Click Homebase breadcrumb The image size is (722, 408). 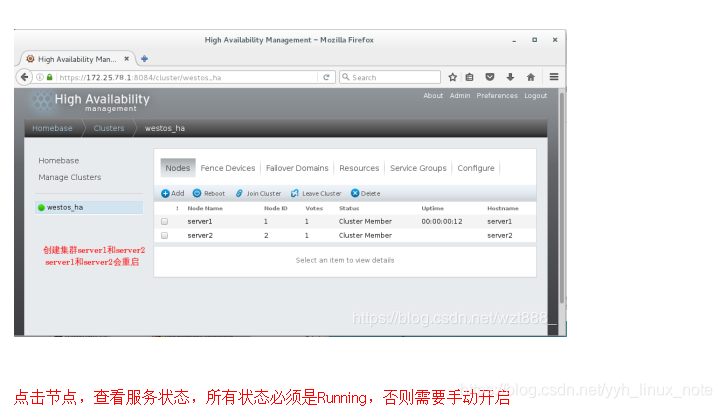(x=52, y=128)
